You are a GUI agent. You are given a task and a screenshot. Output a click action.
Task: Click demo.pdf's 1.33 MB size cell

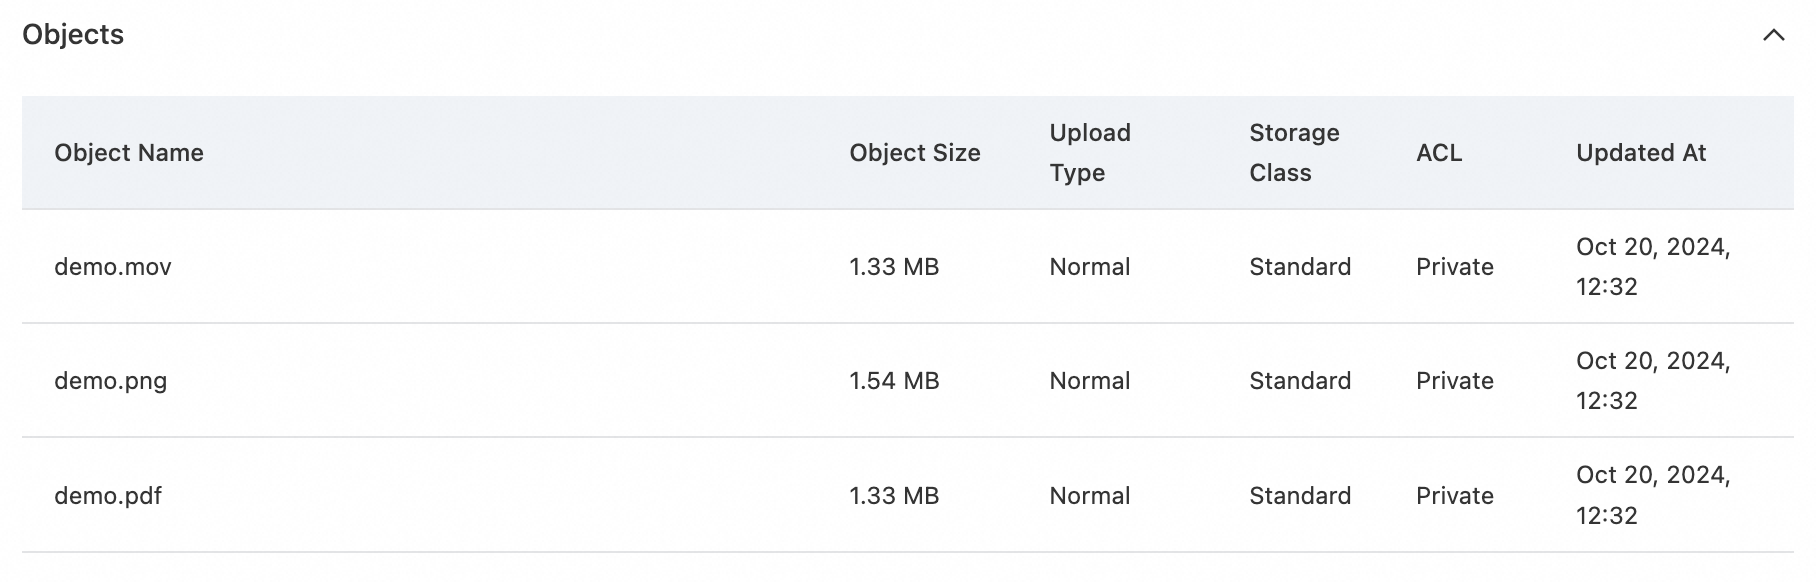click(x=894, y=496)
